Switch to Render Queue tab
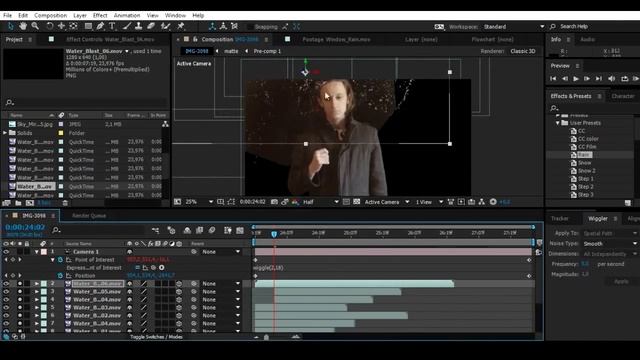 click(89, 216)
